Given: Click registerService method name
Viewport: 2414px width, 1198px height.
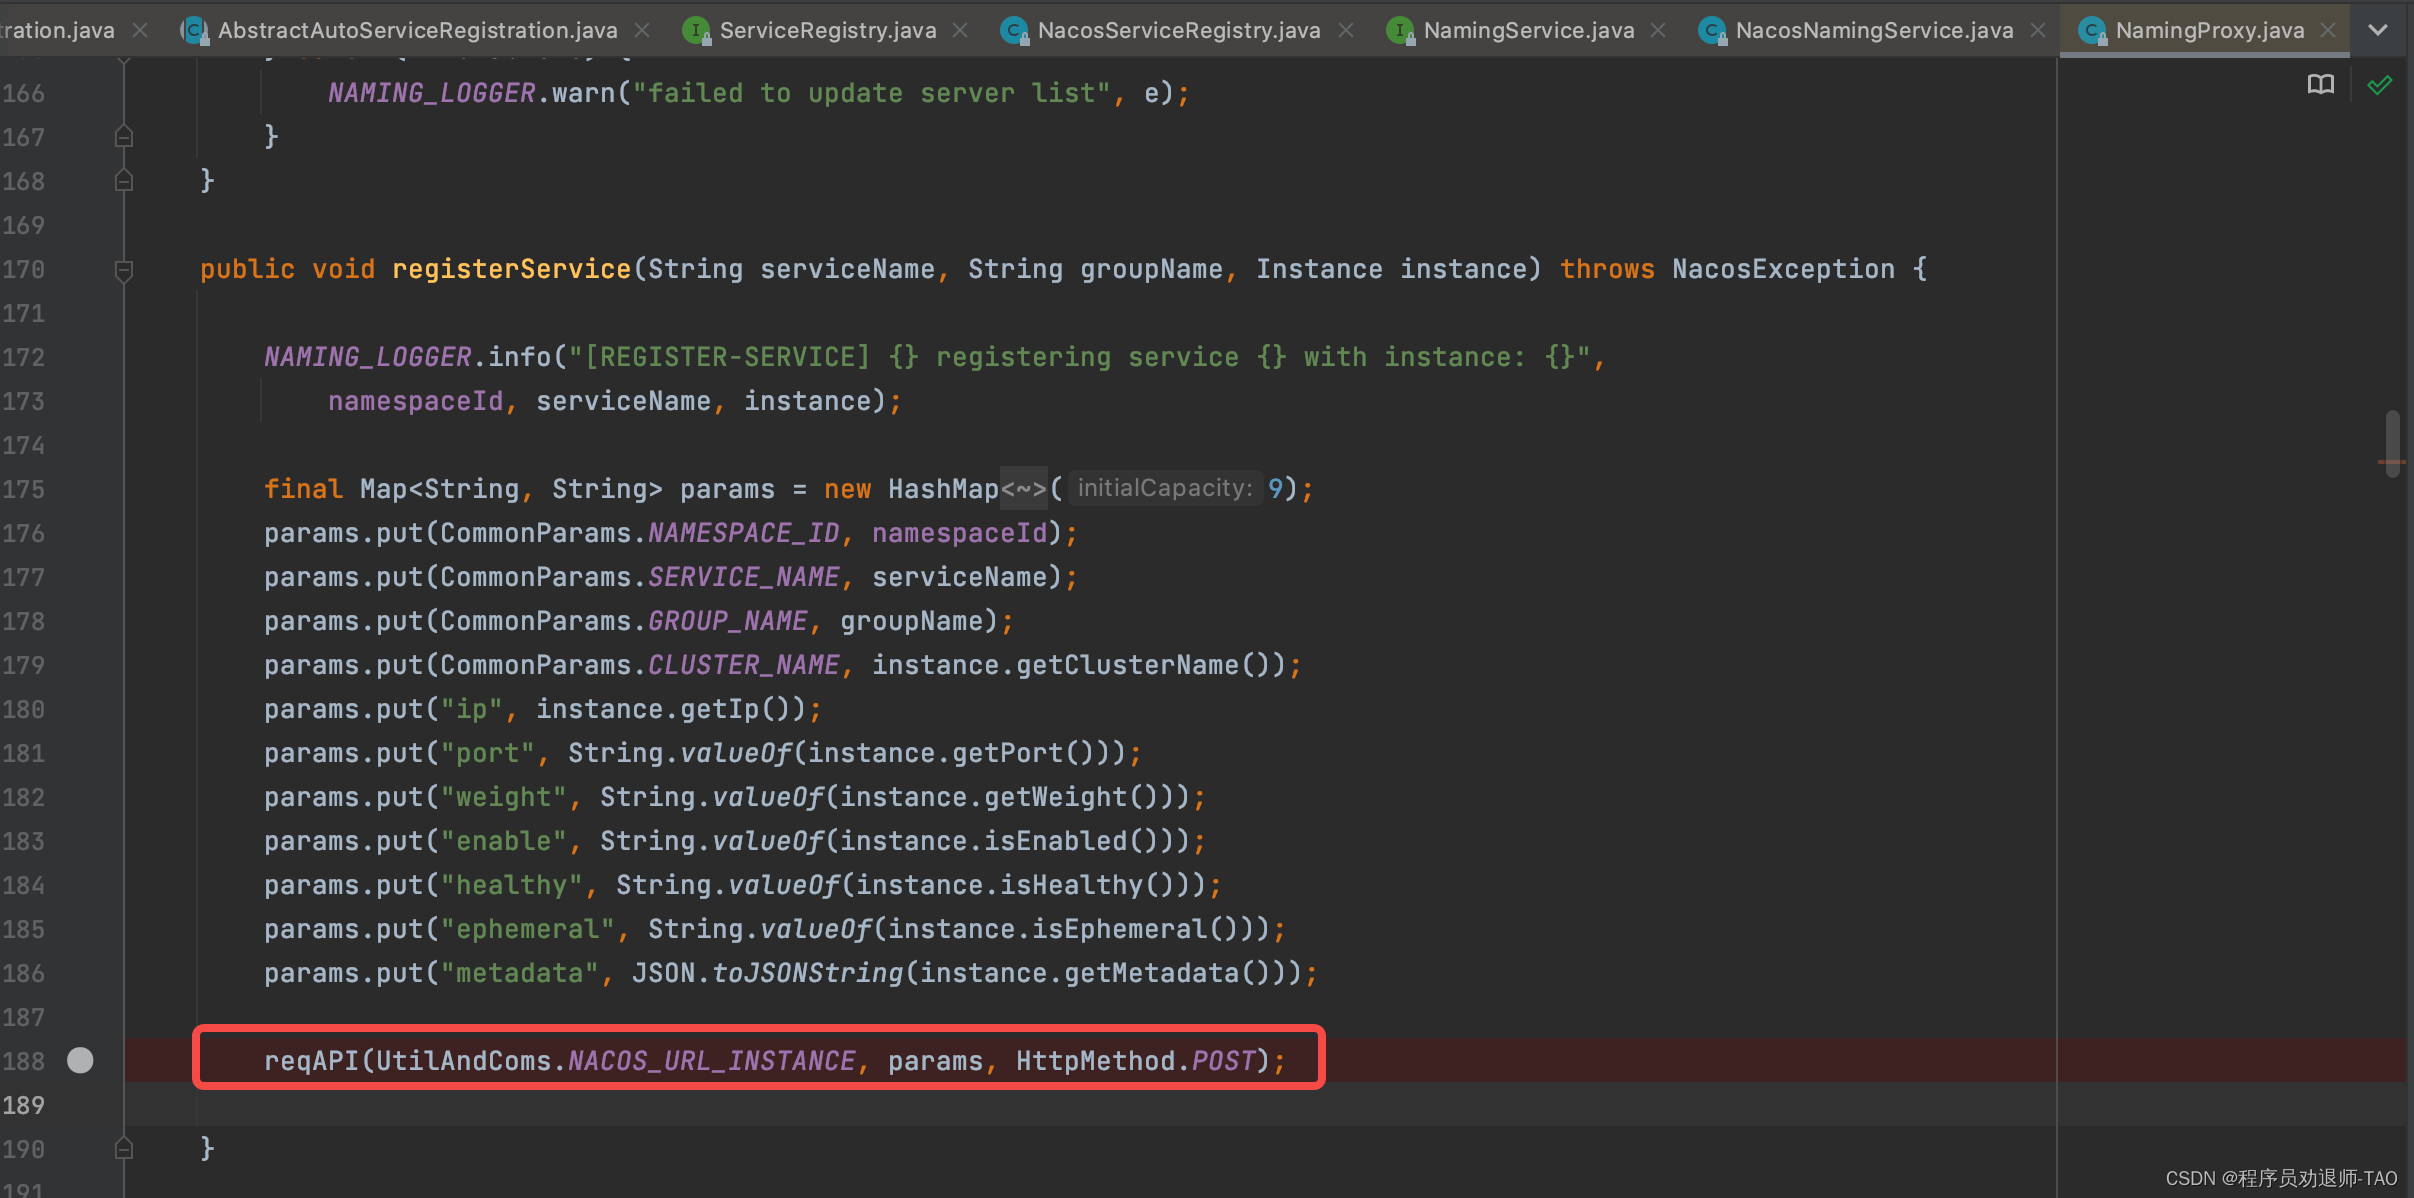Looking at the screenshot, I should tap(511, 269).
